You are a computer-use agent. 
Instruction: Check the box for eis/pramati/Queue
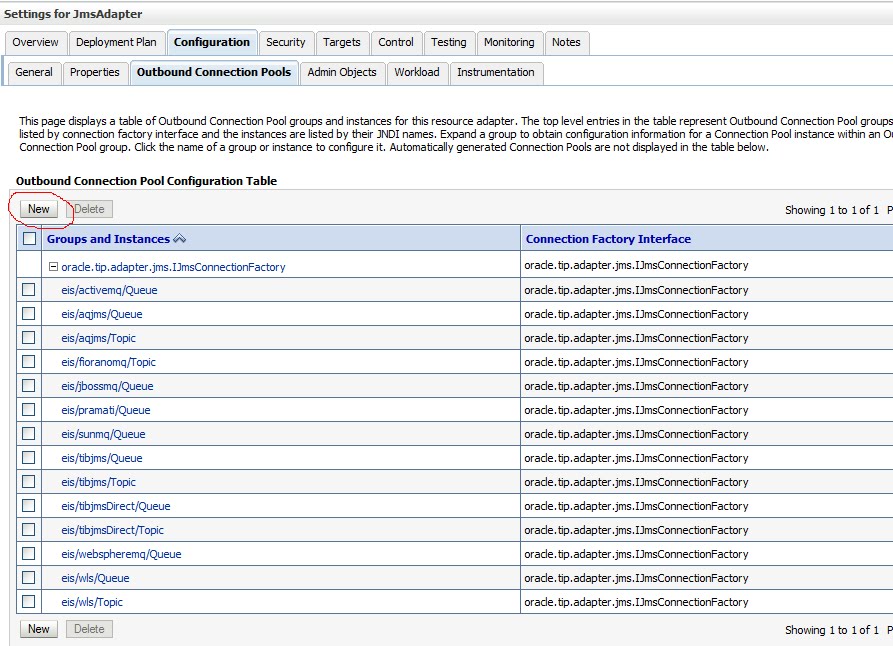[28, 409]
